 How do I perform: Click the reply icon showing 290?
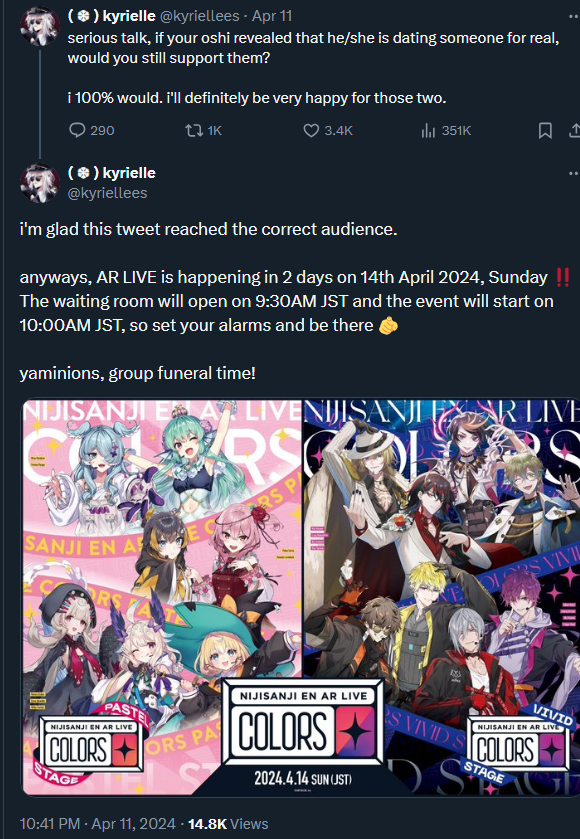[x=91, y=130]
